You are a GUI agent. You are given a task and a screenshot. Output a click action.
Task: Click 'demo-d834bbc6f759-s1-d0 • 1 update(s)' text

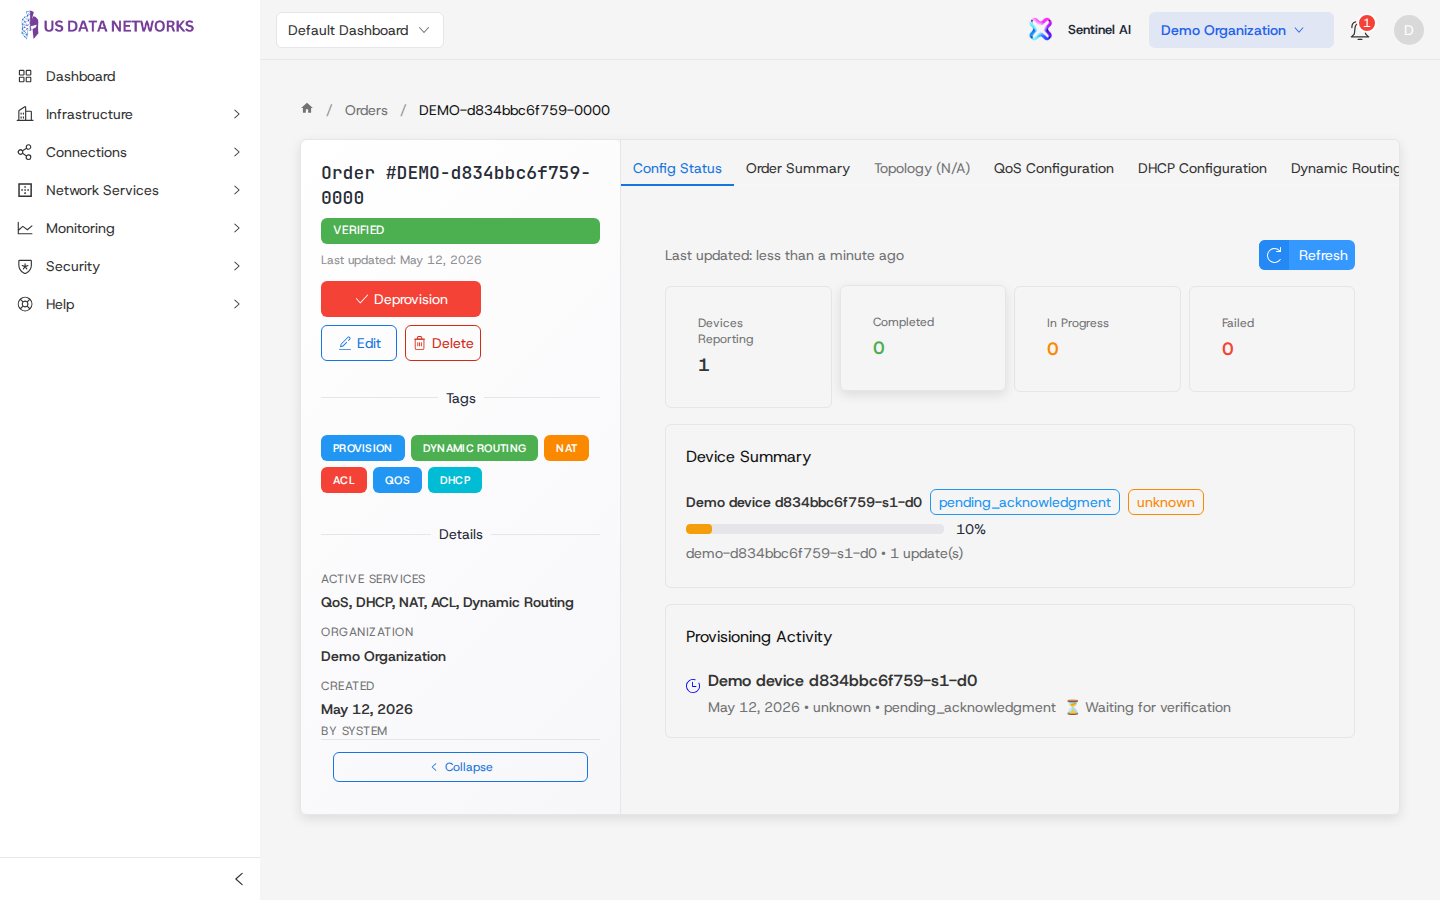[824, 553]
